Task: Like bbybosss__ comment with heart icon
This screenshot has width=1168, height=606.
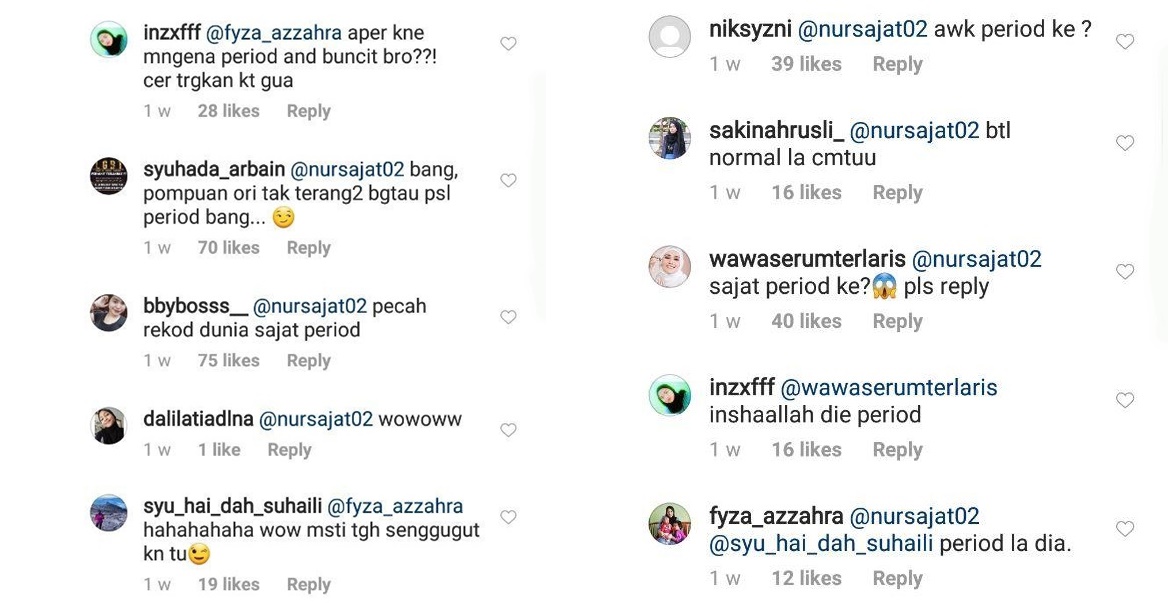Action: pos(508,317)
